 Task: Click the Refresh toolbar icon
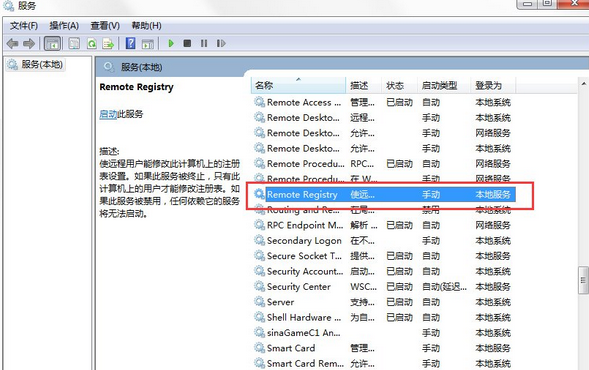(x=91, y=44)
